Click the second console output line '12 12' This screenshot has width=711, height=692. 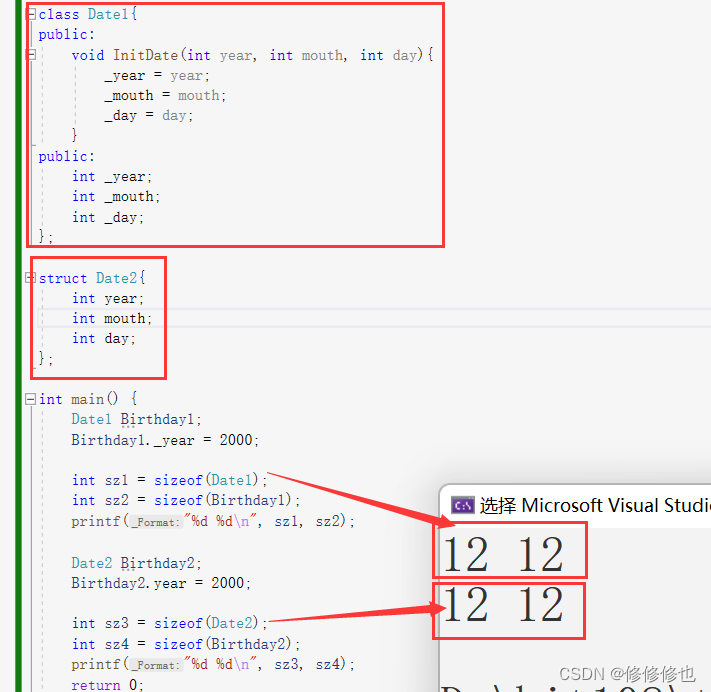tap(503, 604)
